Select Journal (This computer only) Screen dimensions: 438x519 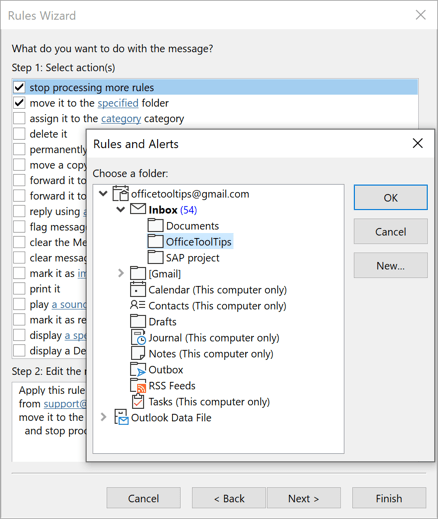click(214, 338)
